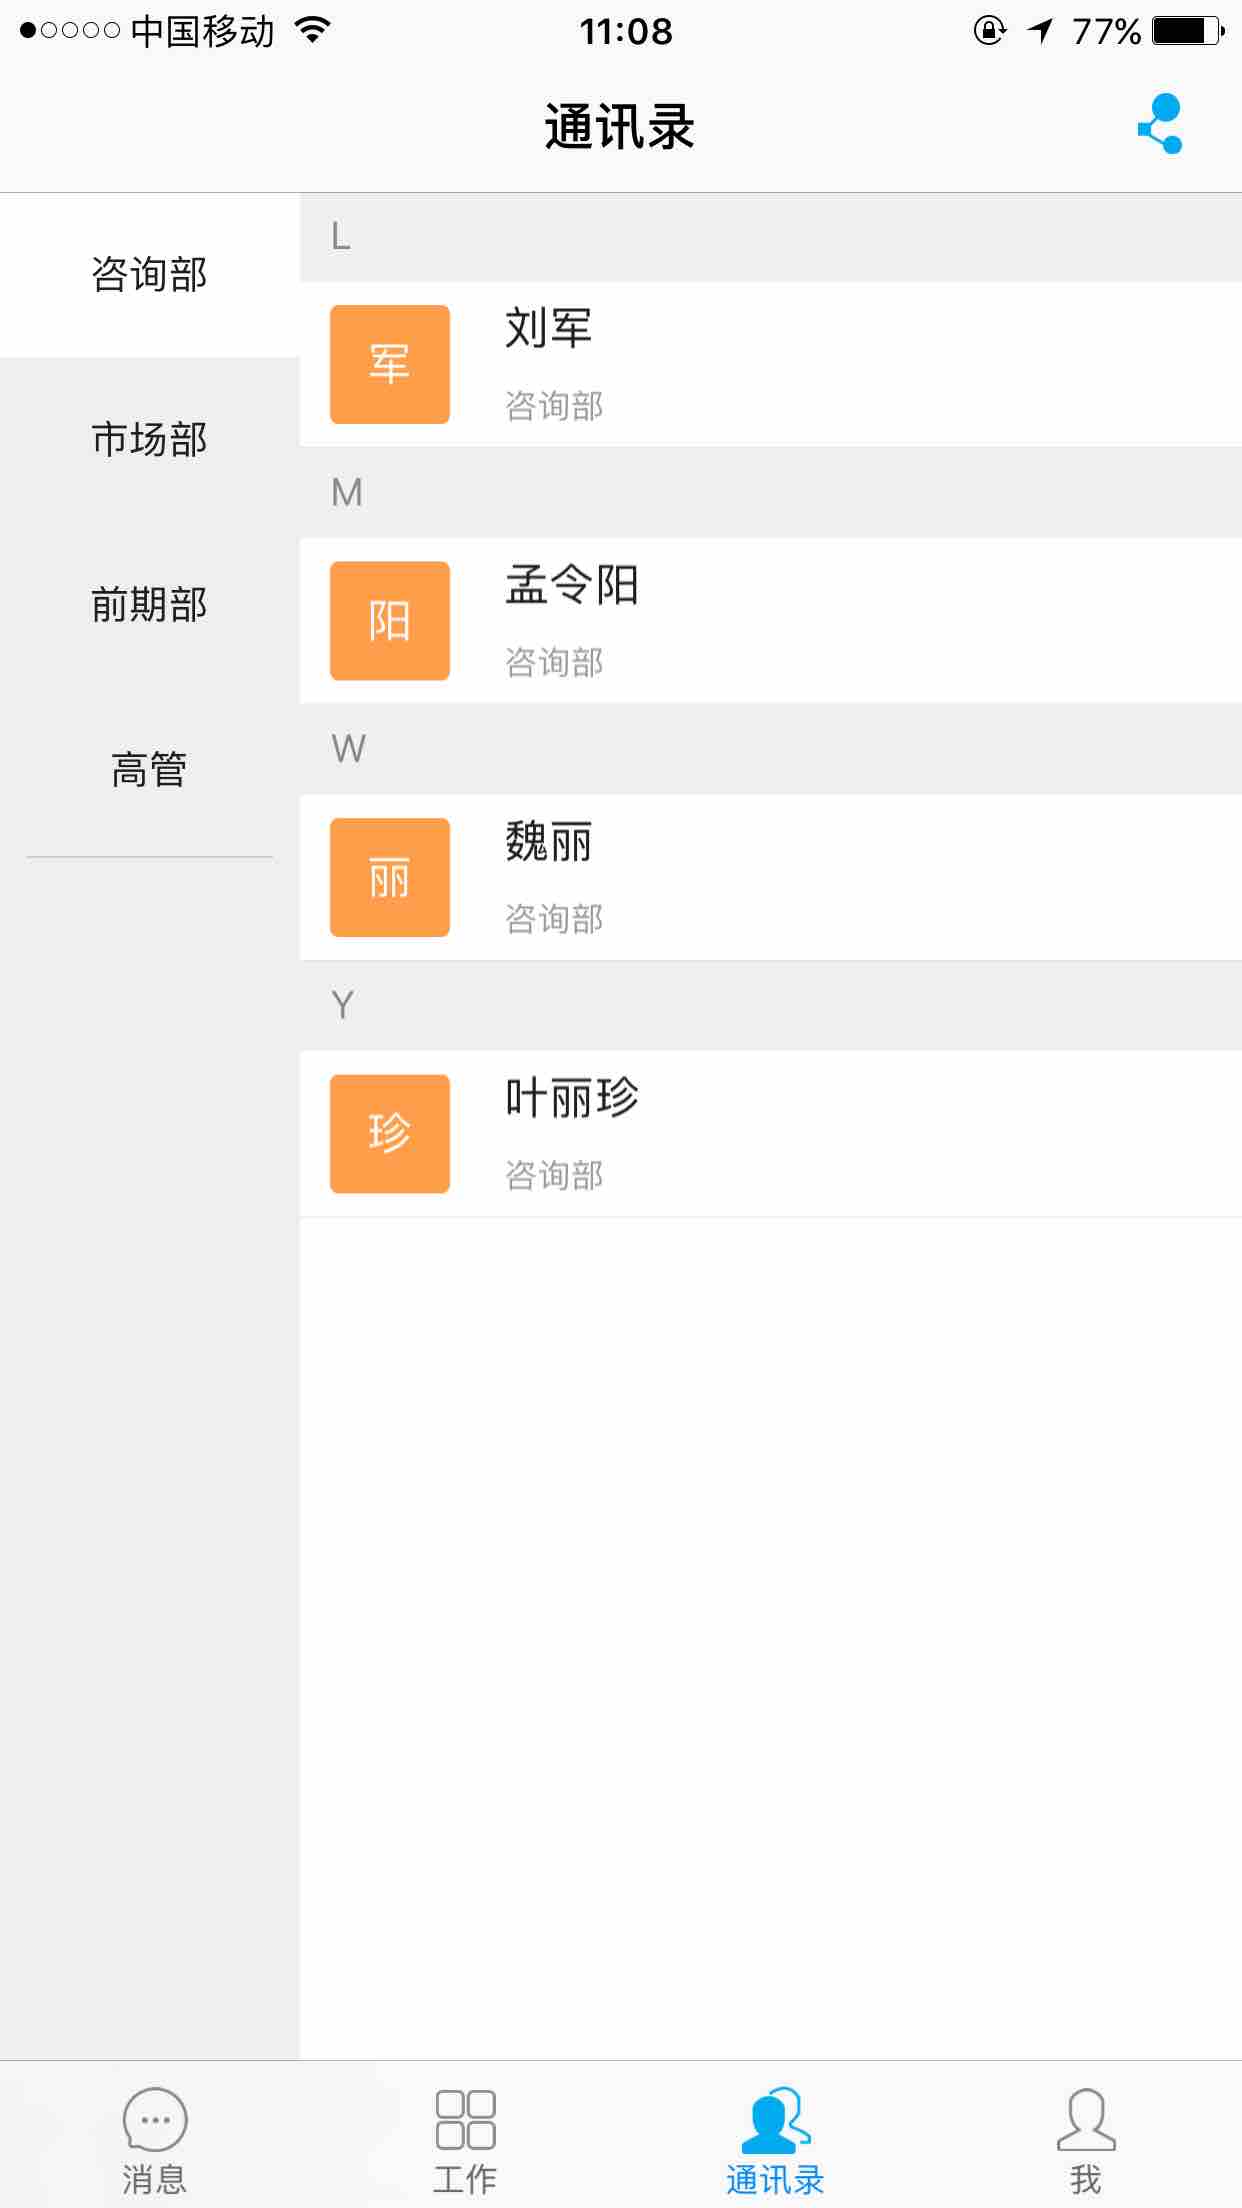Viewport: 1242px width, 2208px height.
Task: Tap the W section header
Action: click(x=771, y=749)
